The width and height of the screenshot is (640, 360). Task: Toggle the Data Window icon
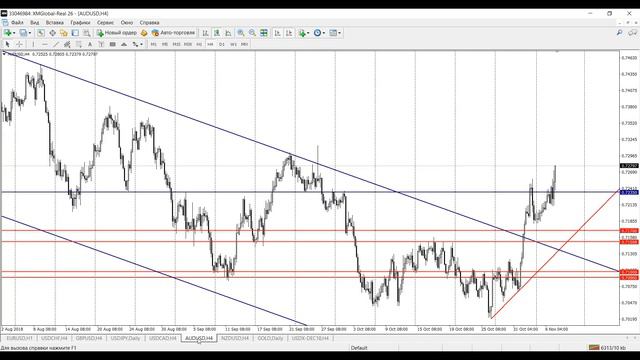point(52,33)
